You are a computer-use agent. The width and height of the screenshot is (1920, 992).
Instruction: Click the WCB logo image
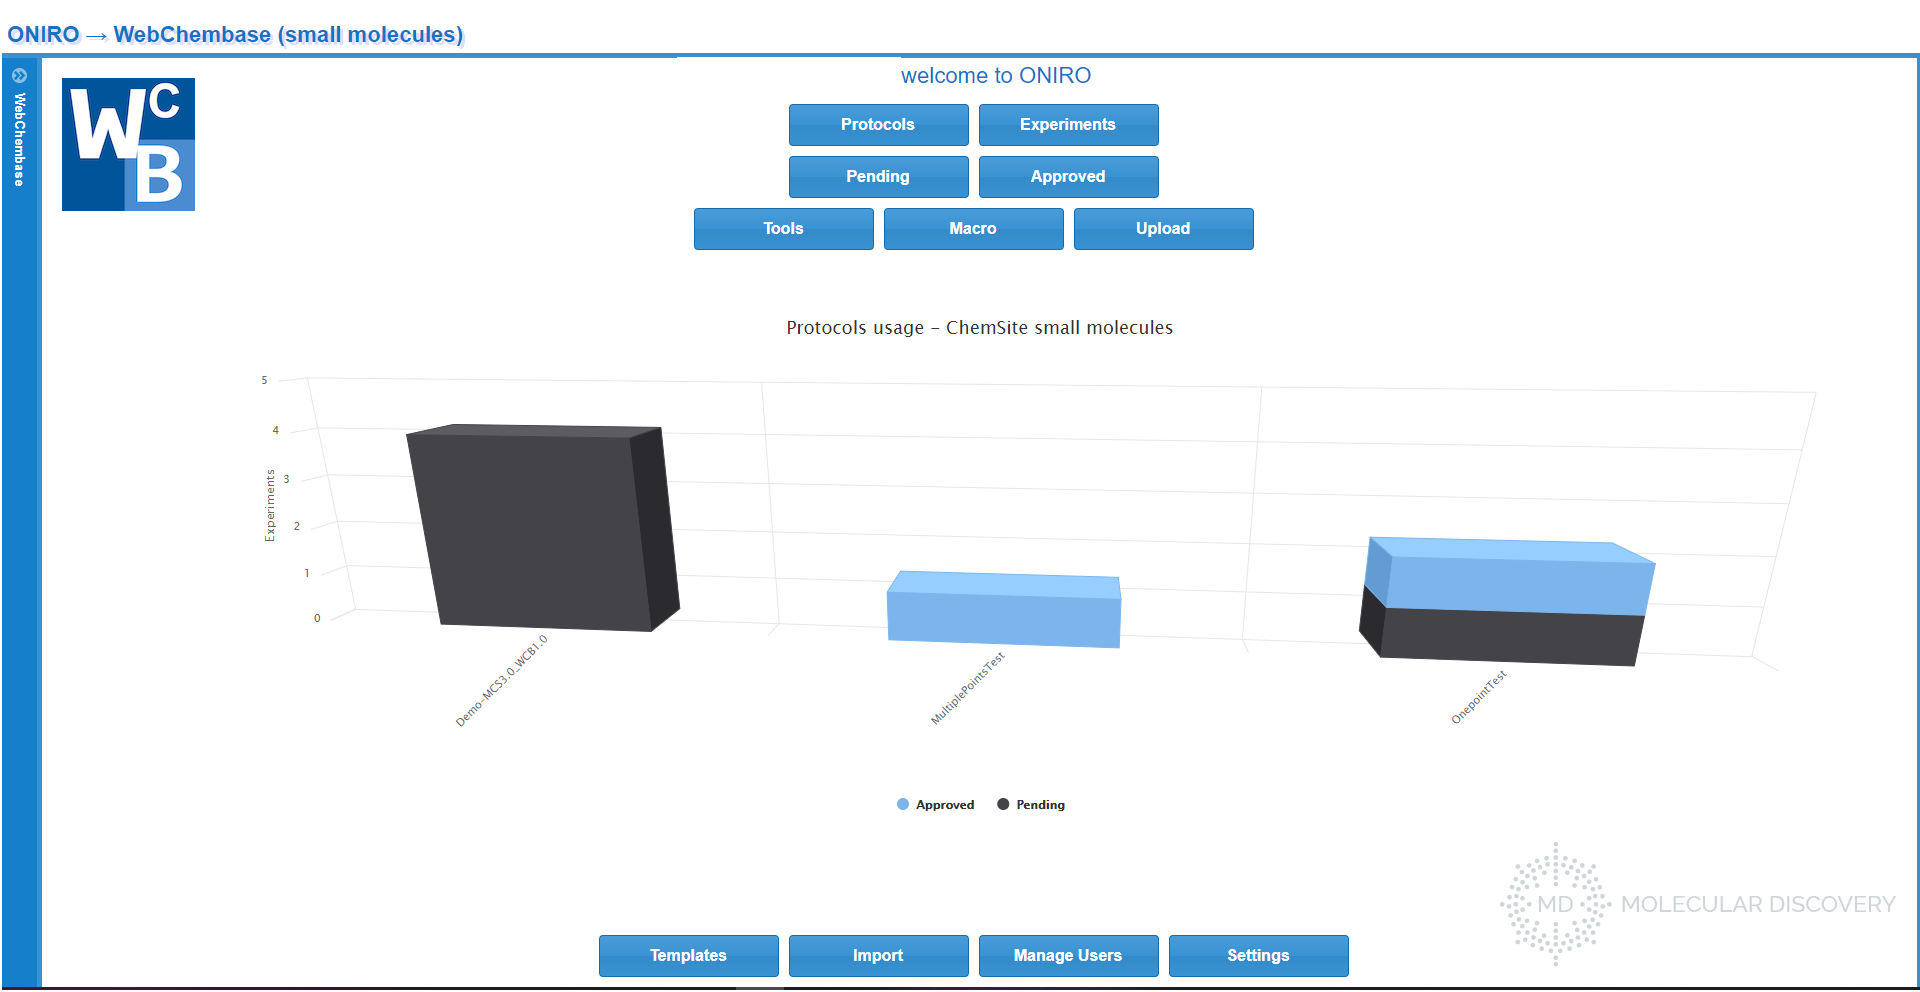(x=128, y=144)
